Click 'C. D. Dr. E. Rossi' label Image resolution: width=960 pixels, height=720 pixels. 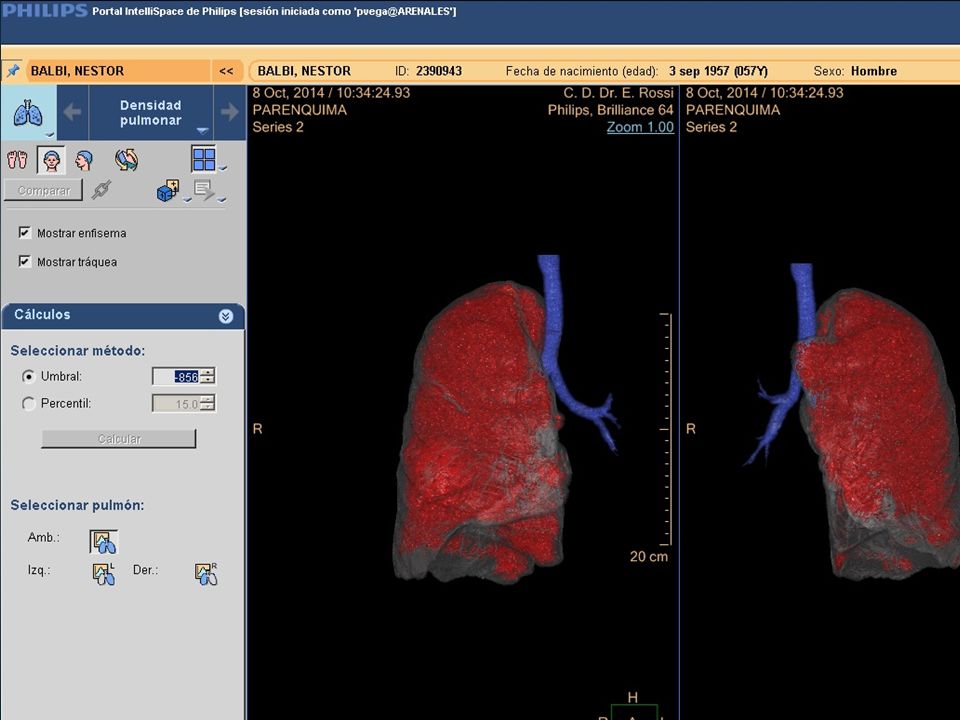(x=618, y=93)
